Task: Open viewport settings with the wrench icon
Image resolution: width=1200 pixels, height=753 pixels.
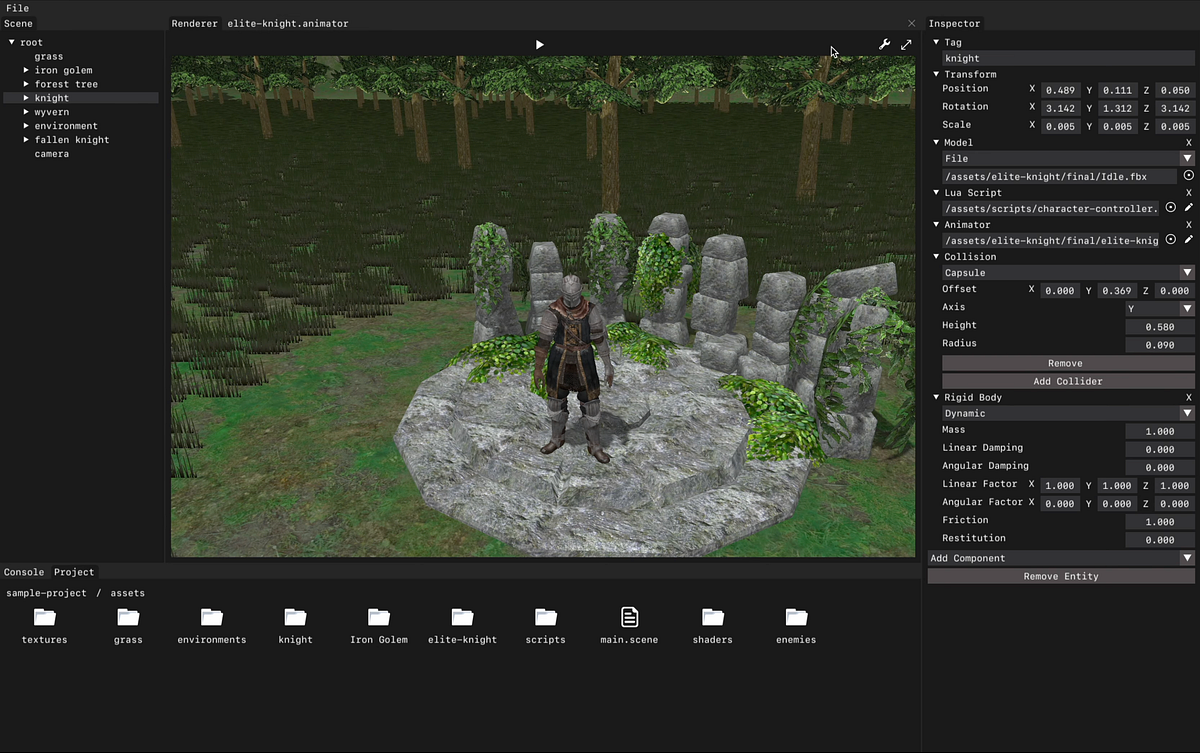Action: tap(884, 44)
